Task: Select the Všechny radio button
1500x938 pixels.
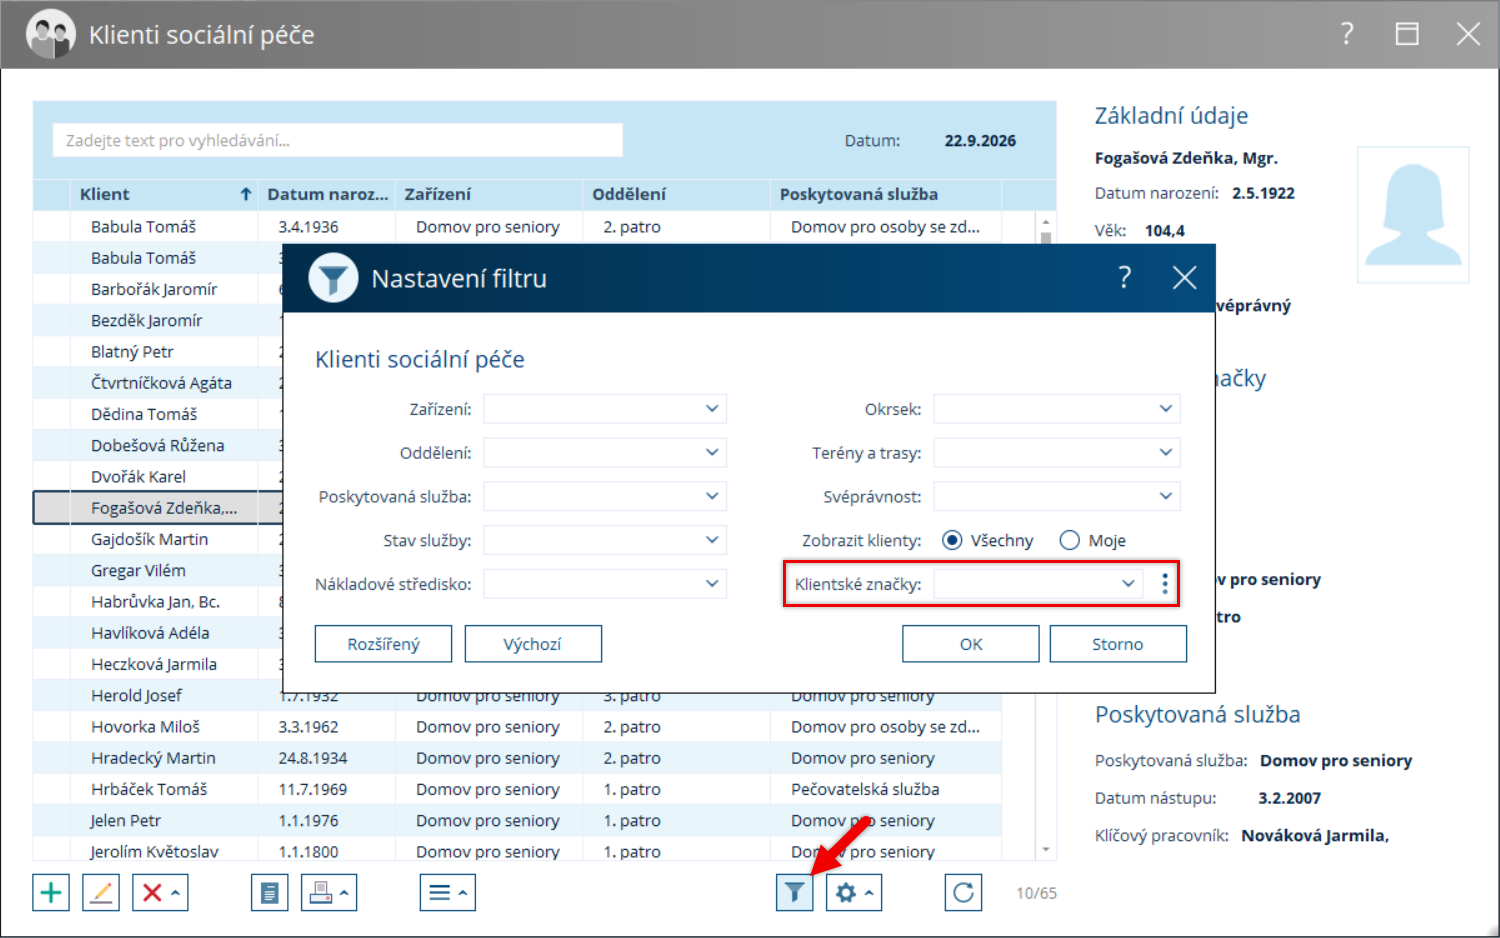Action: click(952, 540)
